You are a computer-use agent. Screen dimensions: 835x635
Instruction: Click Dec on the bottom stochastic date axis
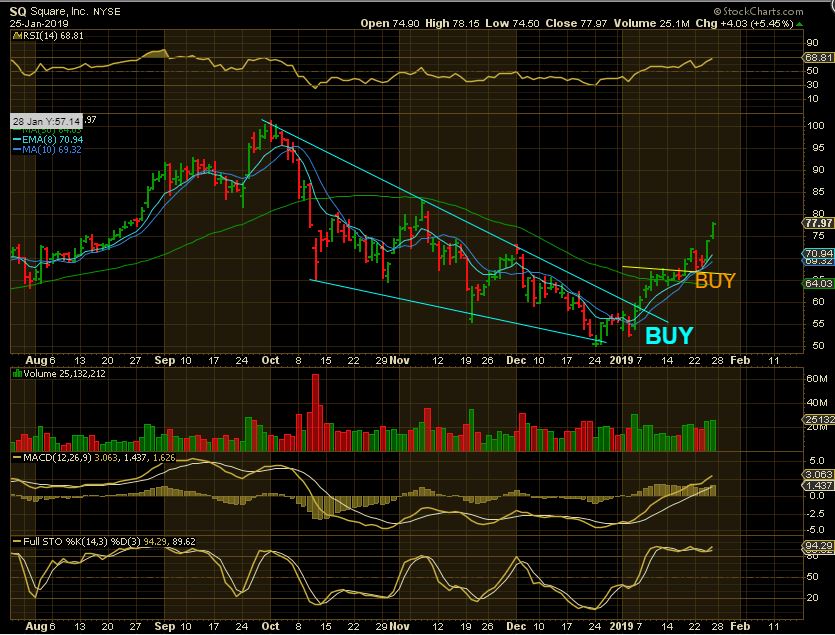[516, 626]
